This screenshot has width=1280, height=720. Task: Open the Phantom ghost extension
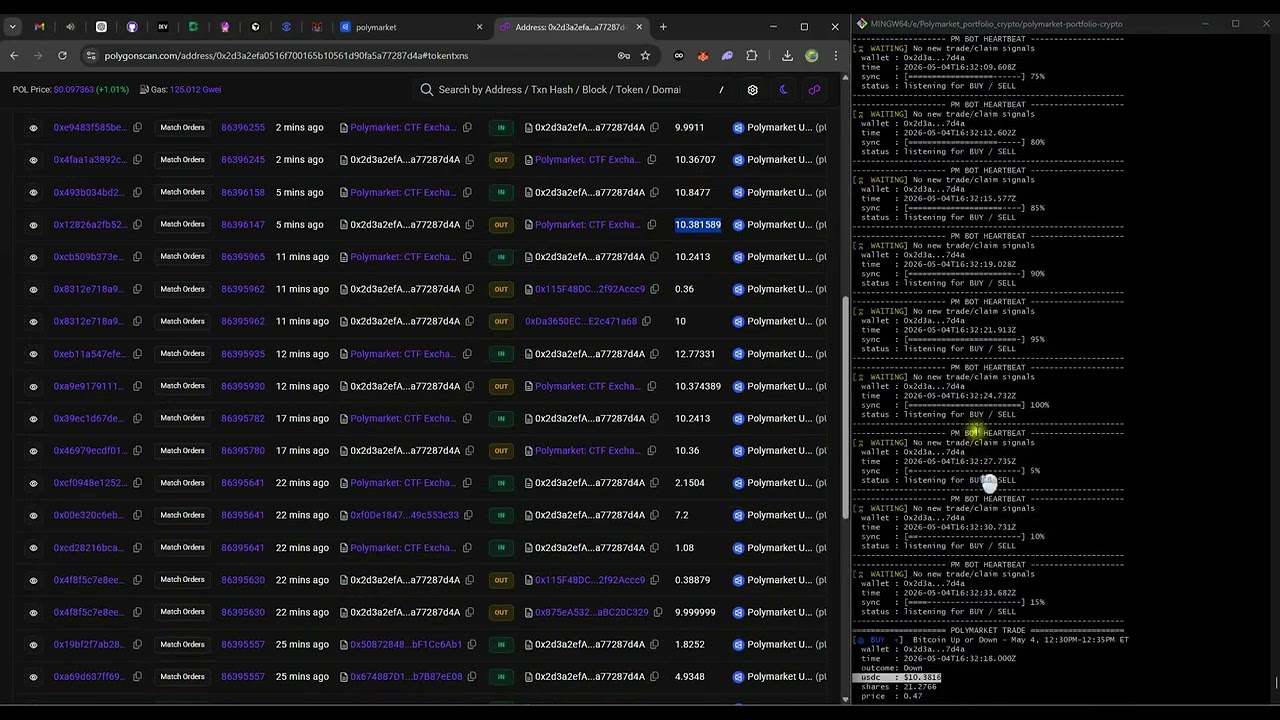pyautogui.click(x=727, y=56)
